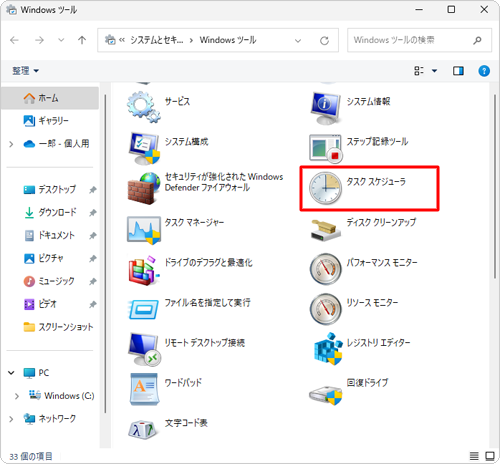500x464 pixels.
Task: Open ドキュメント in quick access
Action: [50, 235]
